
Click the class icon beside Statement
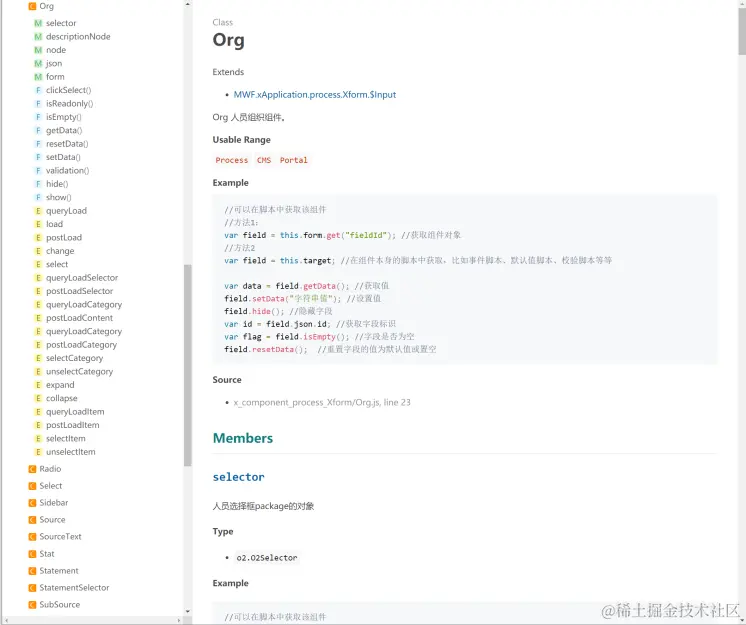coord(32,571)
